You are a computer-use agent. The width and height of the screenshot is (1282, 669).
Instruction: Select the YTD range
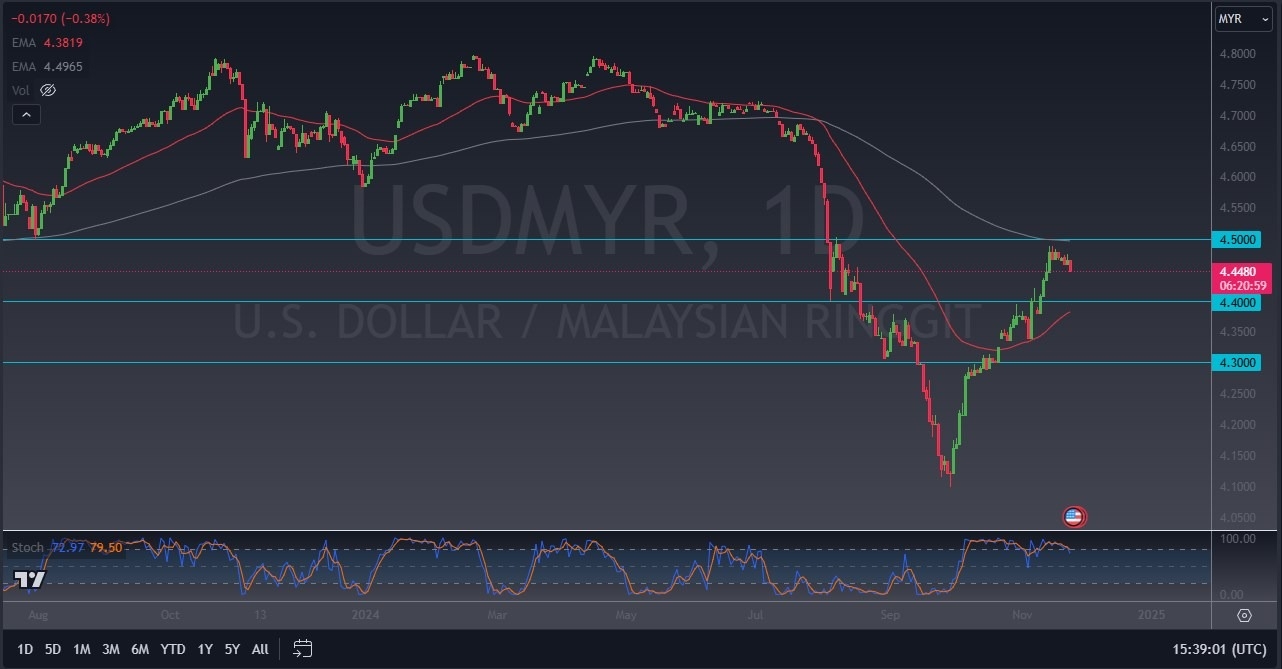point(173,649)
